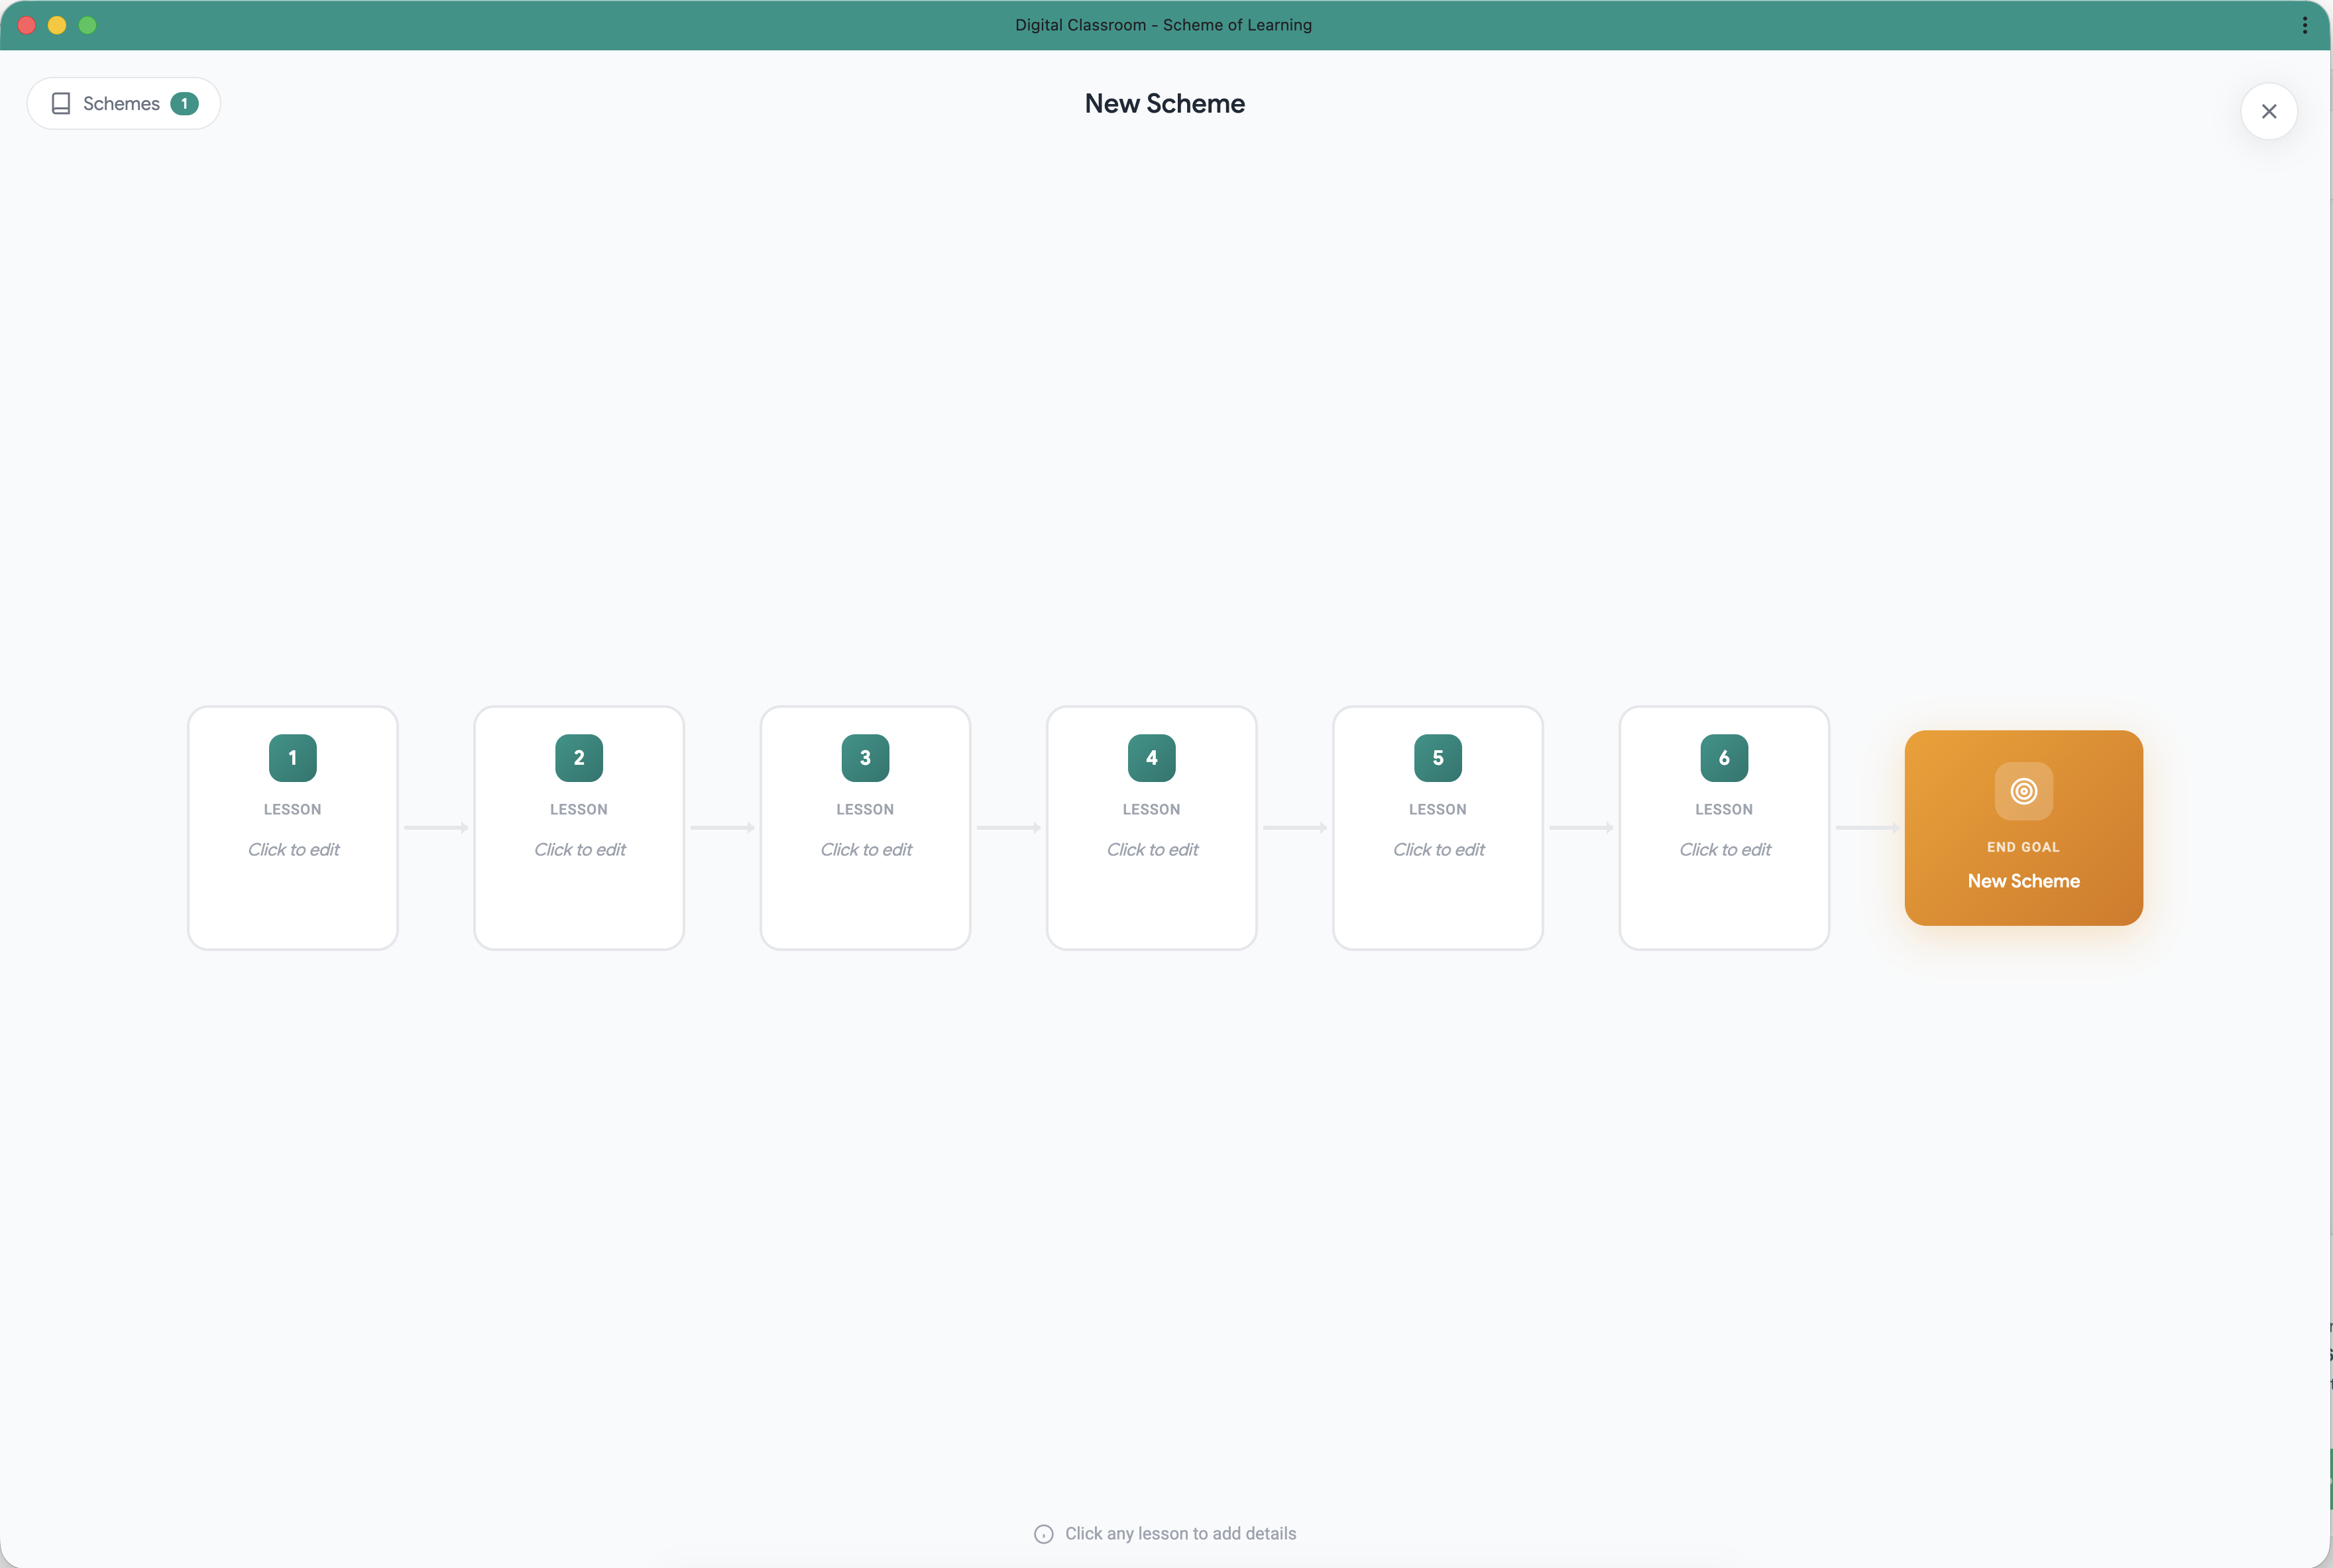Enter full screen using the green traffic light
This screenshot has width=2333, height=1568.
[88, 25]
